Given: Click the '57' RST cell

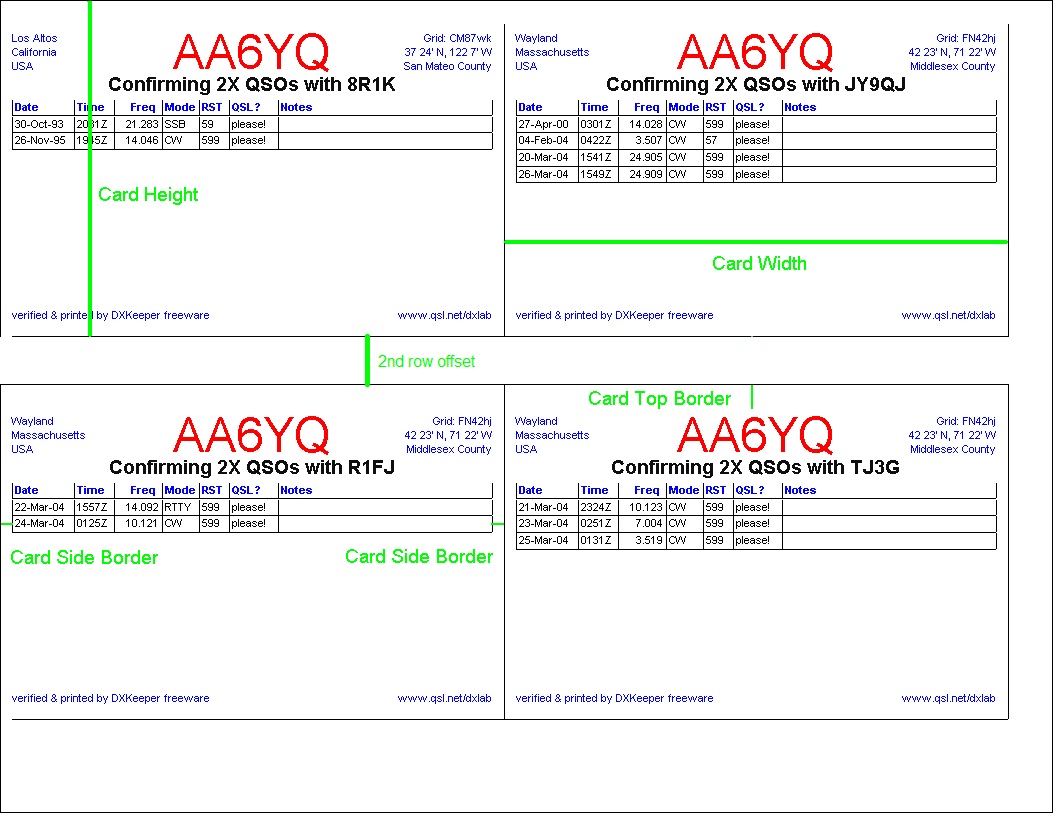Looking at the screenshot, I should (x=718, y=141).
